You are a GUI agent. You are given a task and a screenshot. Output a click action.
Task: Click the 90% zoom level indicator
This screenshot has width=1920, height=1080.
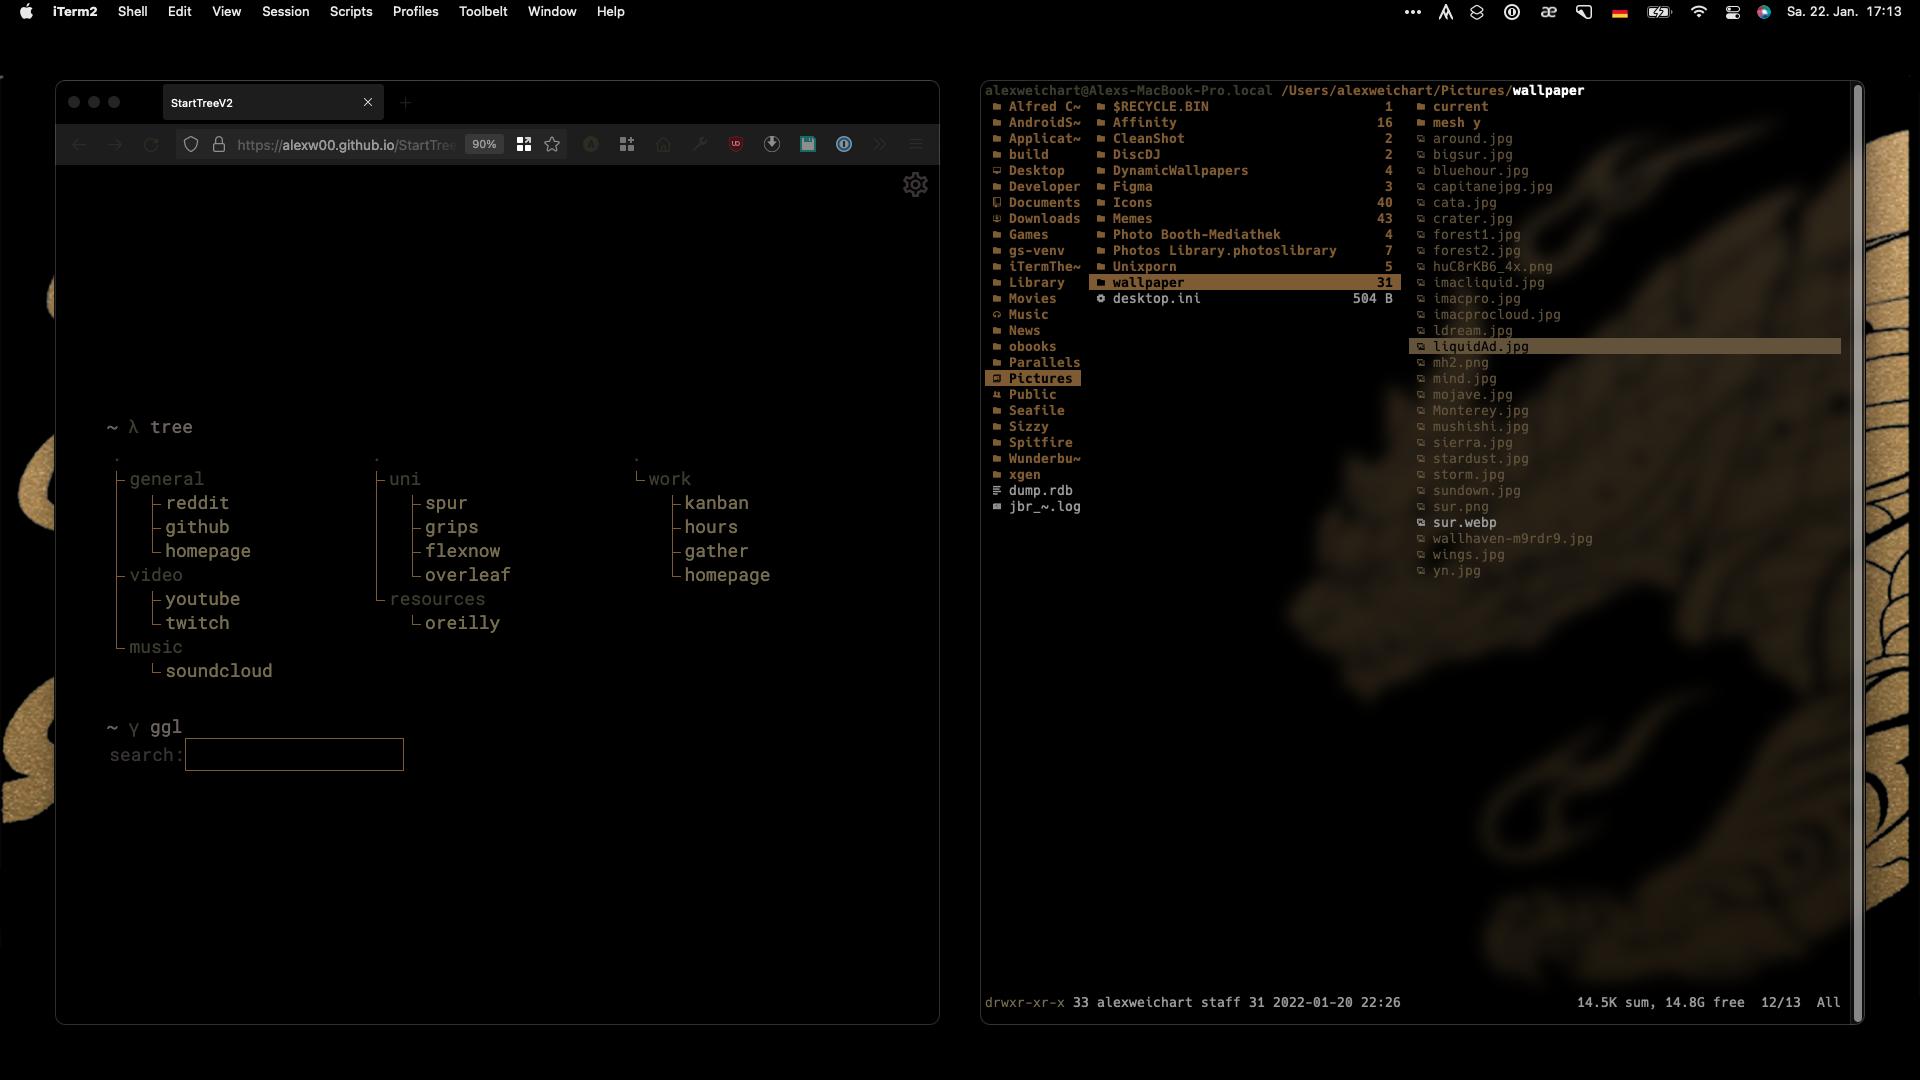484,144
